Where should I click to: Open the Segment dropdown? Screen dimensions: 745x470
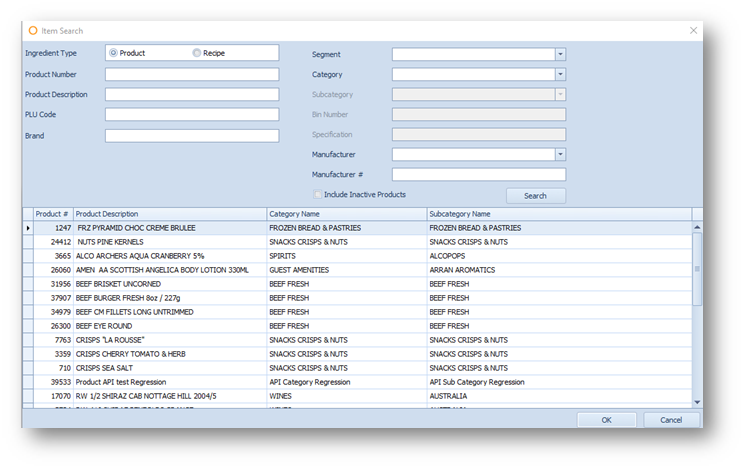pyautogui.click(x=560, y=54)
